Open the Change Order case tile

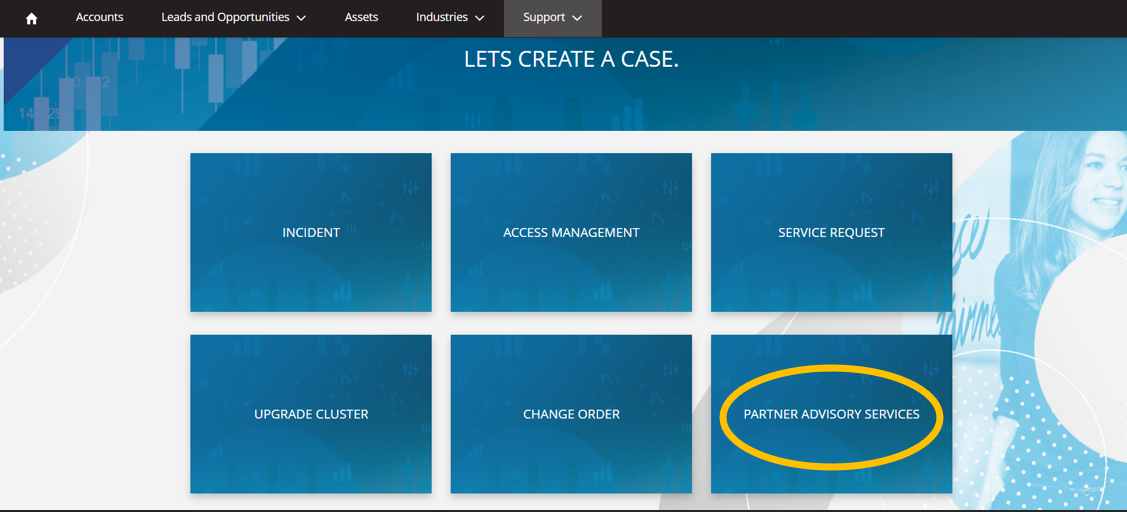pos(571,414)
